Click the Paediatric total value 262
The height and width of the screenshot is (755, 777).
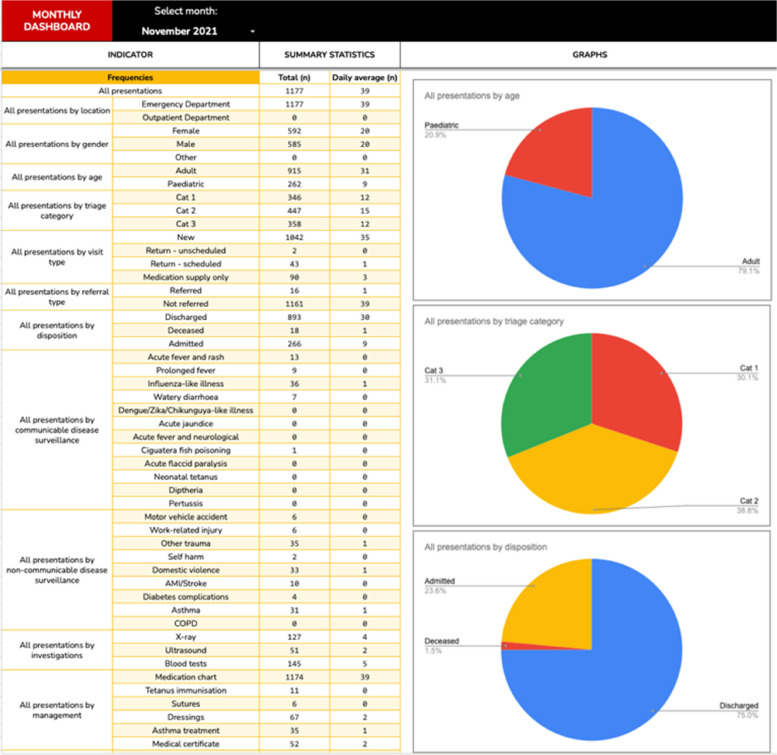click(x=294, y=184)
